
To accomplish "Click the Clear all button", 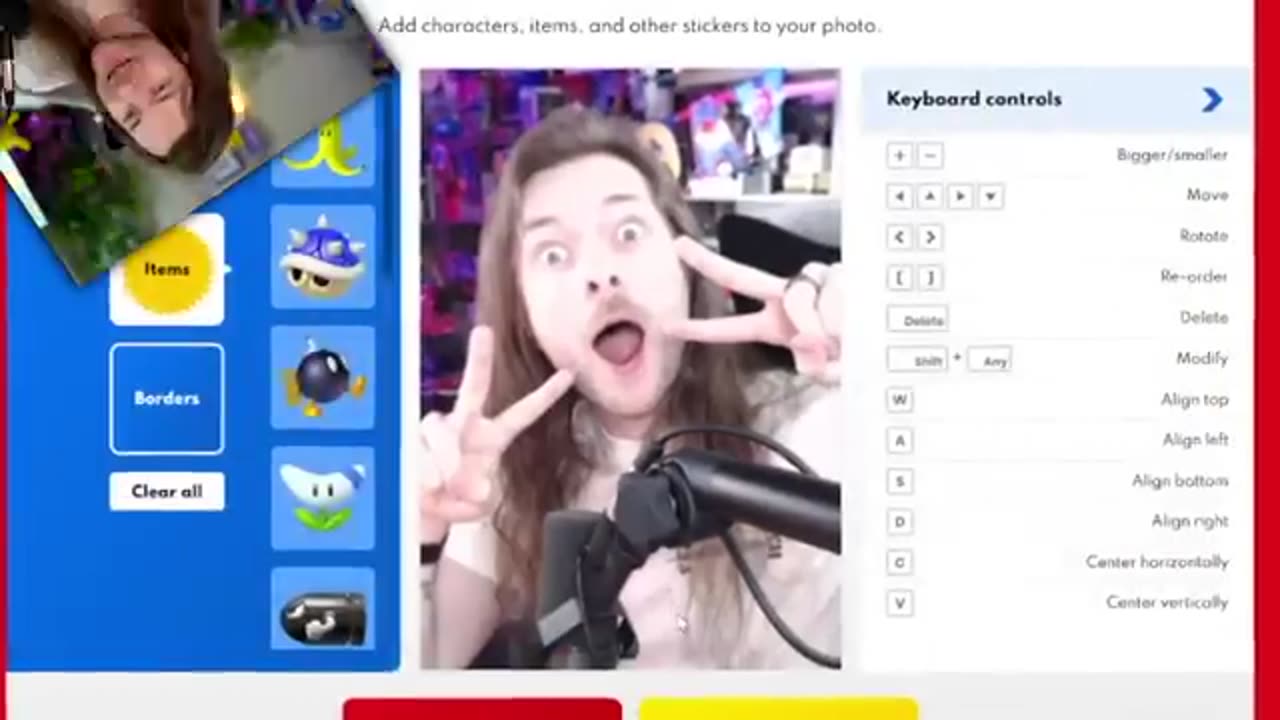I will [167, 491].
